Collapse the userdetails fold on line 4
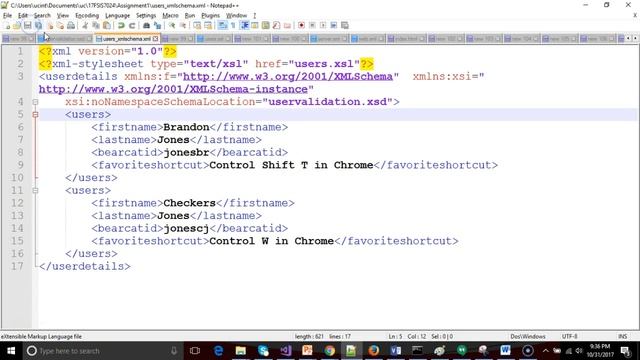Screen dimensions: 640x360 [x=36, y=102]
